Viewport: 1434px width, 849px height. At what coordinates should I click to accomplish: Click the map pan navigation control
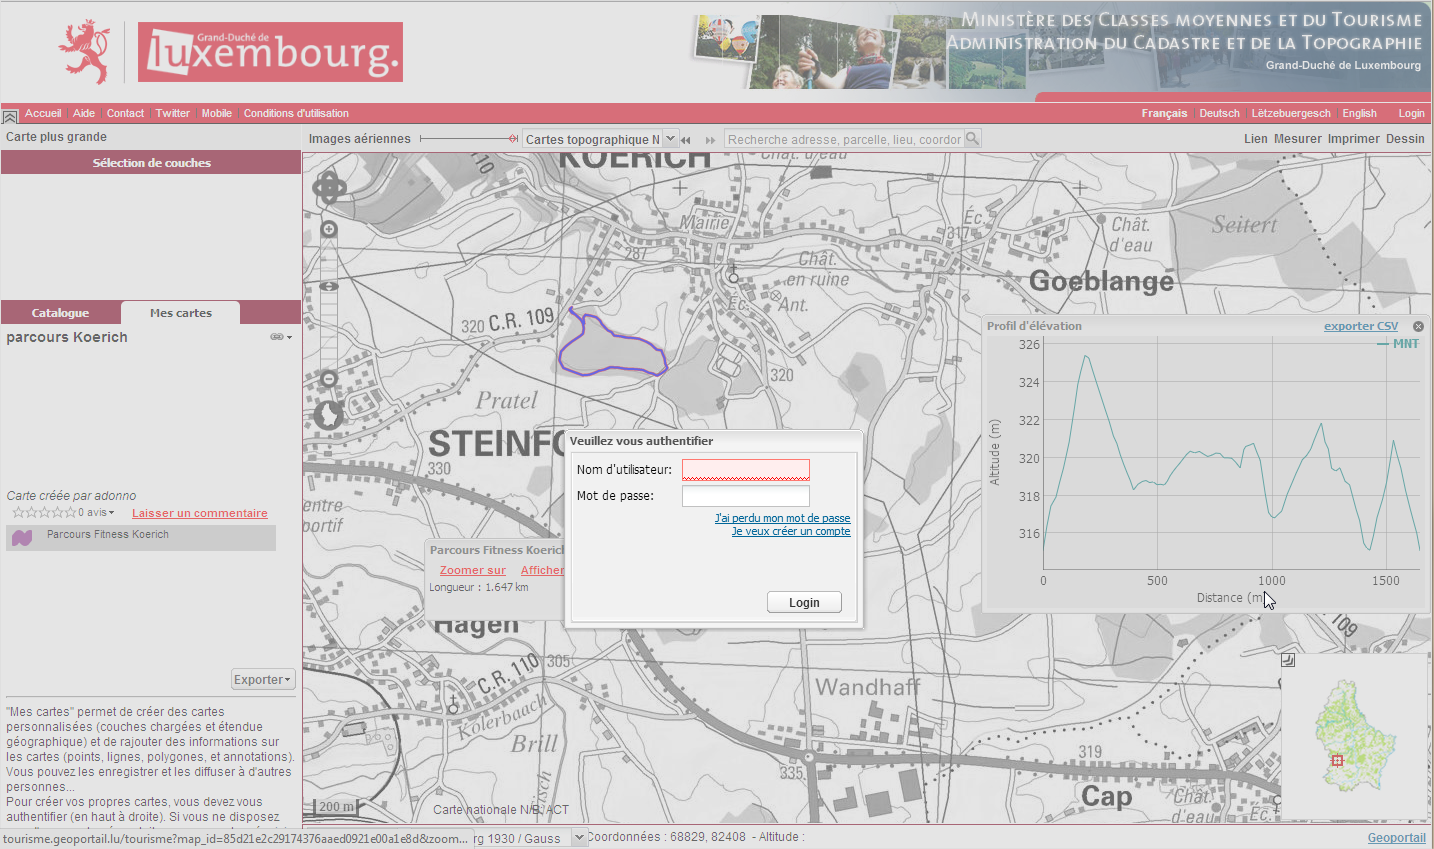[x=329, y=187]
